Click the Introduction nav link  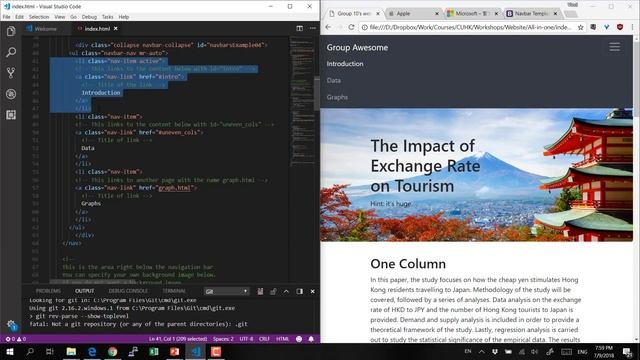[x=345, y=64]
